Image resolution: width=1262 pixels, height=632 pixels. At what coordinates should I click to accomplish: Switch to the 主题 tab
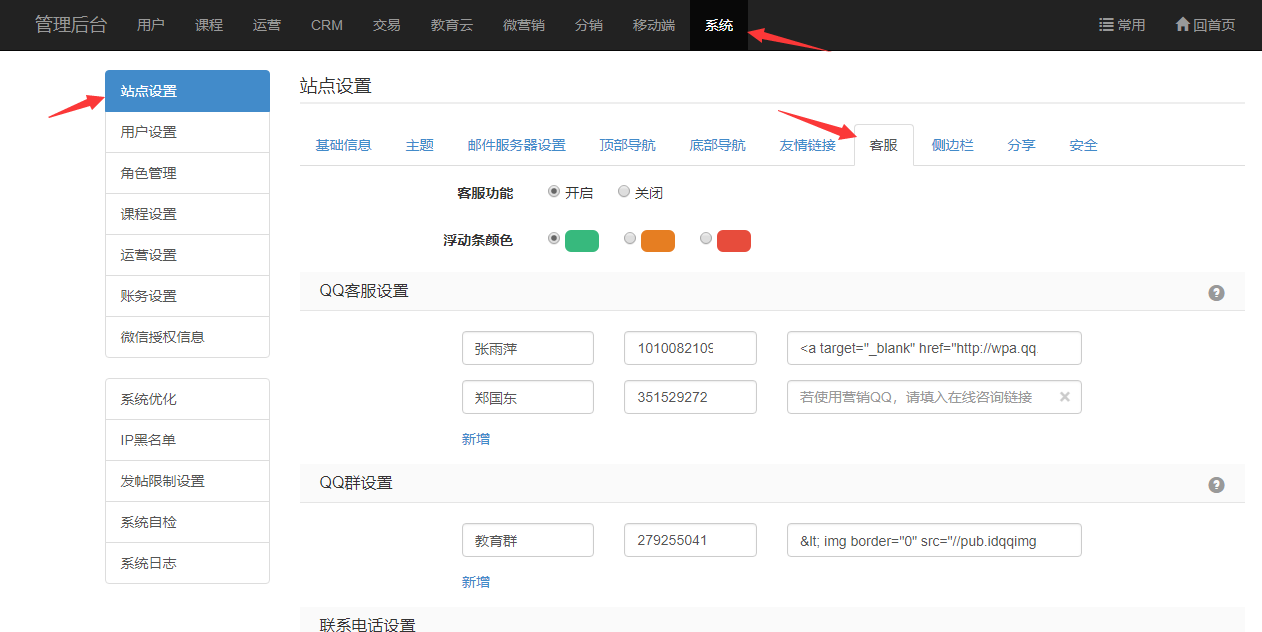click(x=420, y=145)
